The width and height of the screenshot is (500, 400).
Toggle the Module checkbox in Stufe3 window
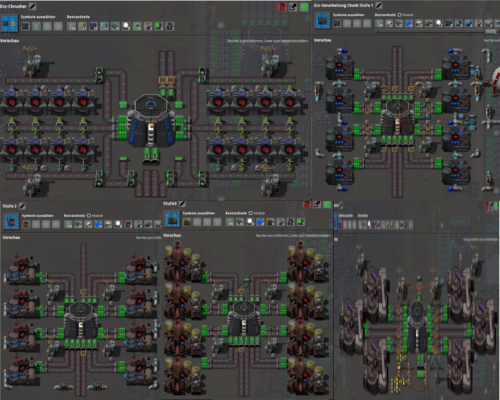coord(251,213)
